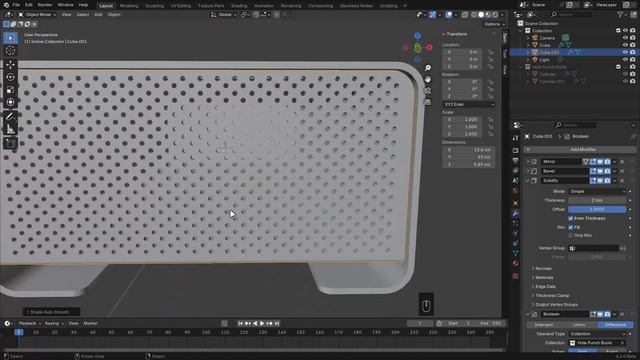Image resolution: width=640 pixels, height=360 pixels.
Task: Open the Tool properties tab icon
Action: (x=516, y=138)
